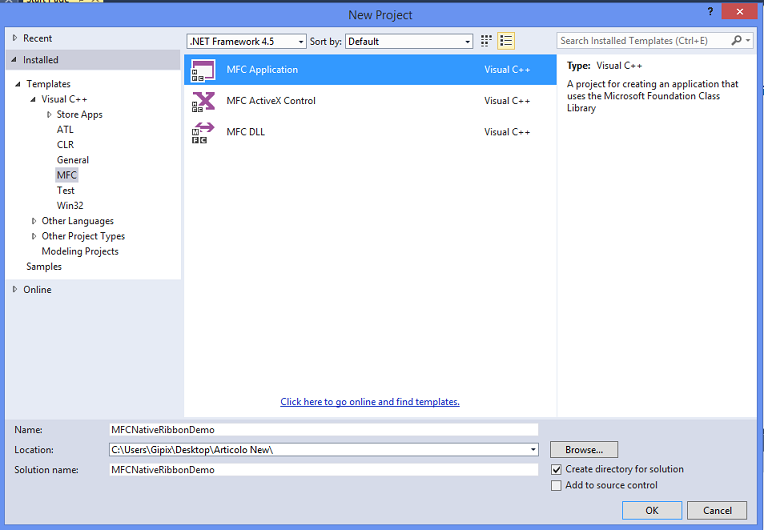Open the .NET Framework 4.5 dropdown

pyautogui.click(x=247, y=41)
